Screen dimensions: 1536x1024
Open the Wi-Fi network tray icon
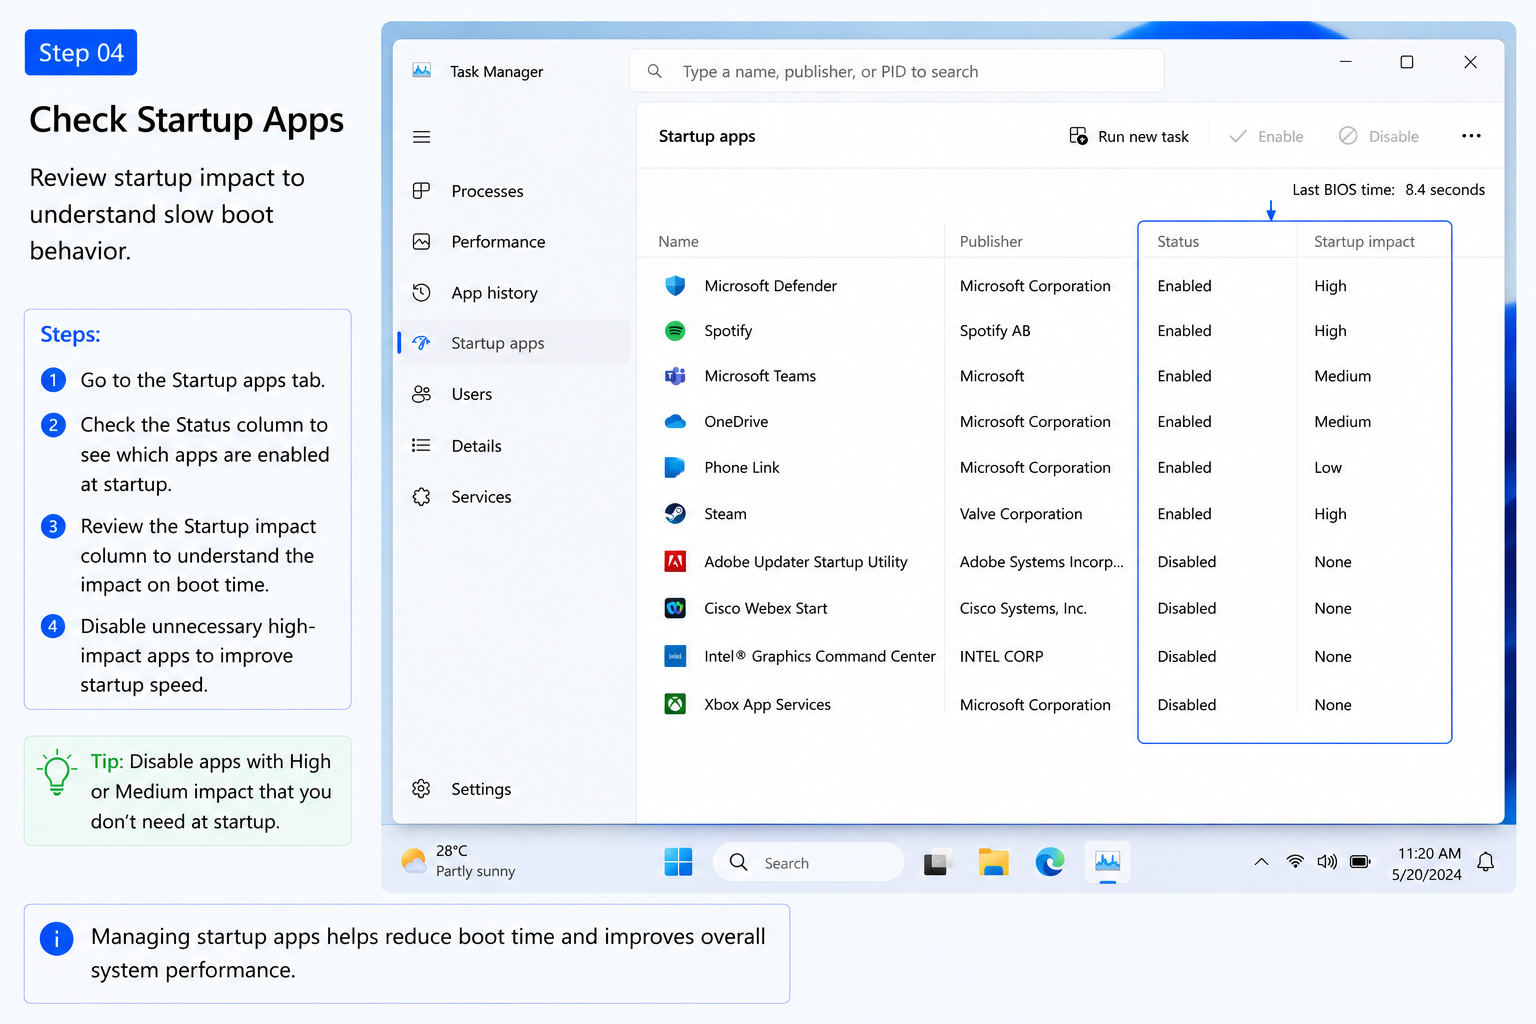click(1295, 861)
